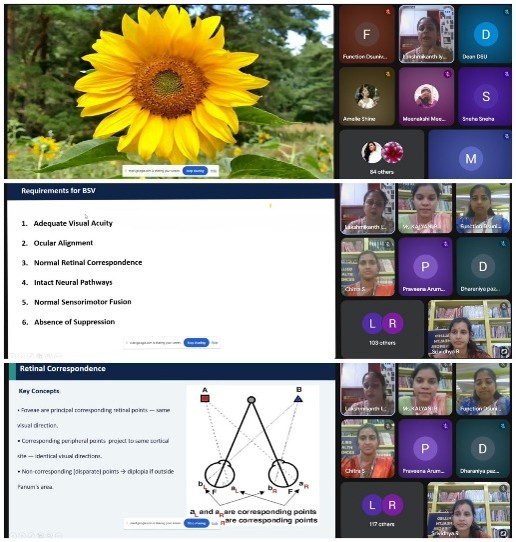The image size is (516, 542).
Task: Open the 84 others participants tile
Action: pyautogui.click(x=382, y=155)
